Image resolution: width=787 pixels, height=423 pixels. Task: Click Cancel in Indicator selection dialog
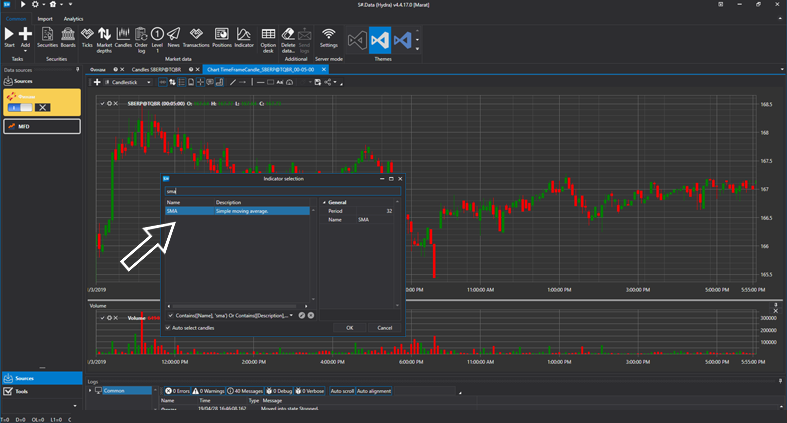[x=384, y=327]
